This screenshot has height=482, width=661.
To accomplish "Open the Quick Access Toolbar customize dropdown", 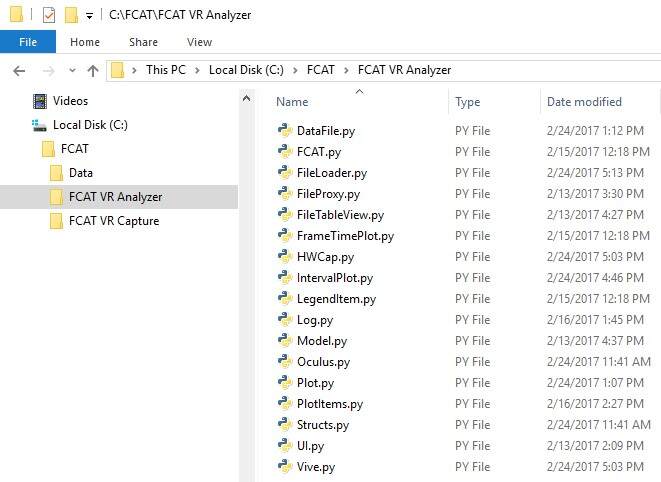I will [90, 16].
